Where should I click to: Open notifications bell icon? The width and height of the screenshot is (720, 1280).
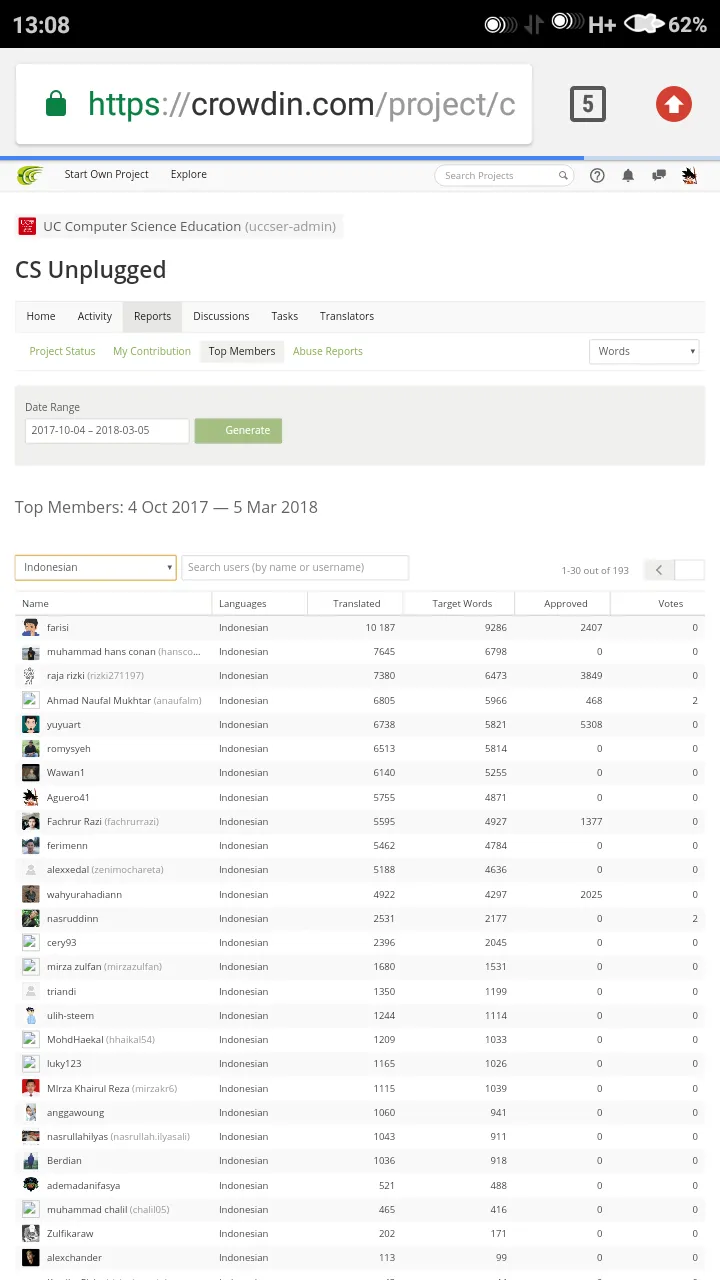[x=628, y=175]
